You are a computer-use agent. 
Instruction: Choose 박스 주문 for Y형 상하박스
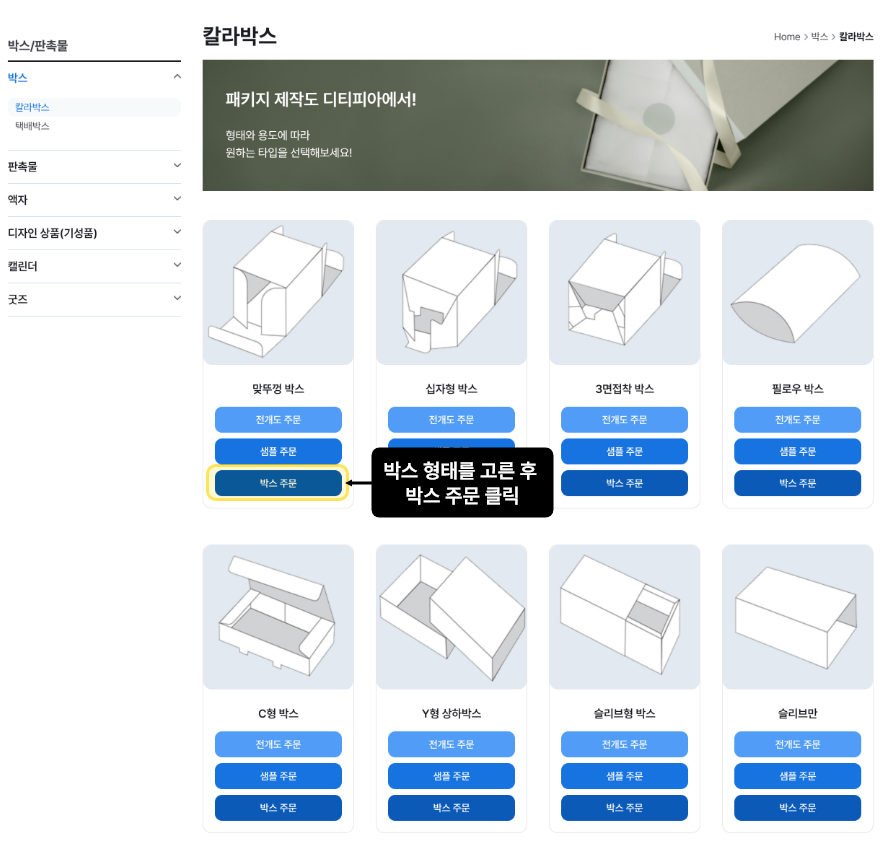point(451,808)
